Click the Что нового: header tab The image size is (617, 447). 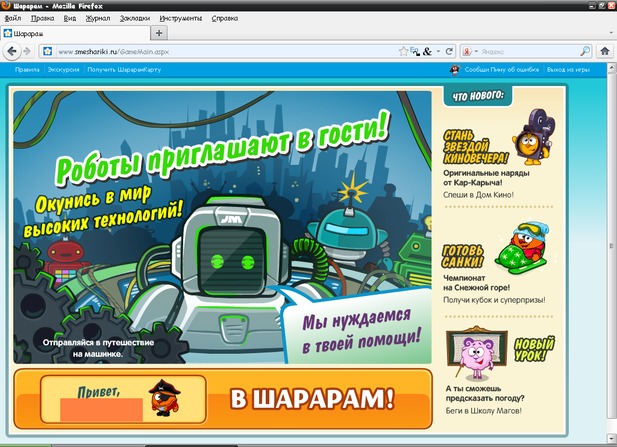tap(478, 96)
